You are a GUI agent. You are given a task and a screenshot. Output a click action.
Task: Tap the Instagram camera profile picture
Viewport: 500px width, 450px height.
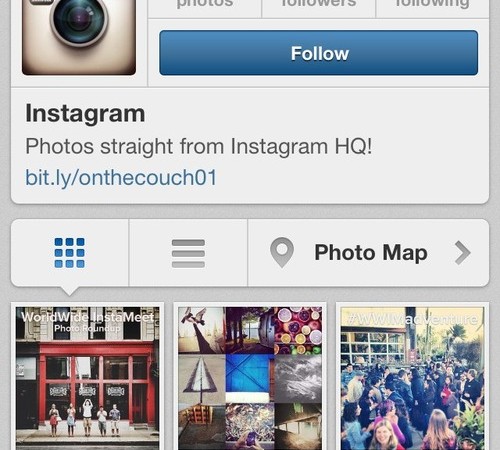[79, 37]
